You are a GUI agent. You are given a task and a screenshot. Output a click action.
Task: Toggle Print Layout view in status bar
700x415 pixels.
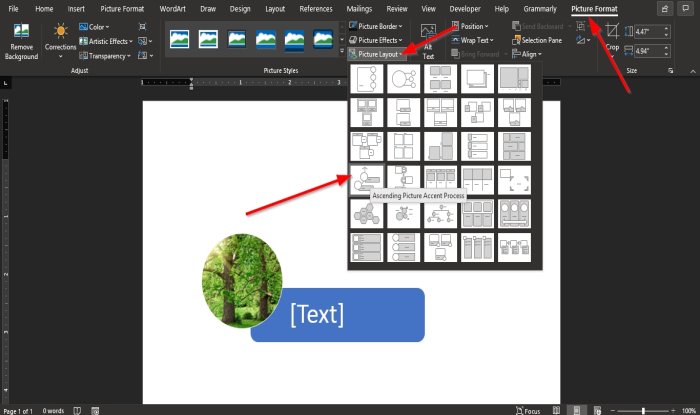576,410
